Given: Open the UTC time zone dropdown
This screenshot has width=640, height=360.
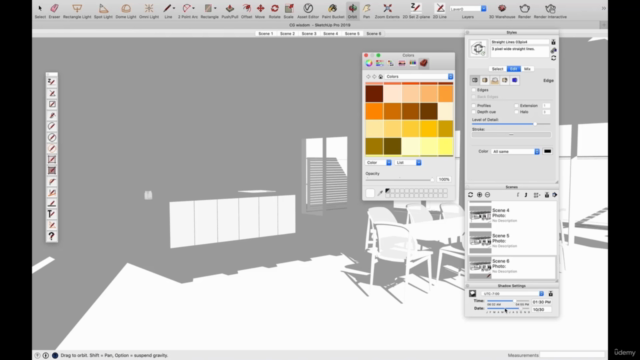Looking at the screenshot, I should click(x=512, y=294).
